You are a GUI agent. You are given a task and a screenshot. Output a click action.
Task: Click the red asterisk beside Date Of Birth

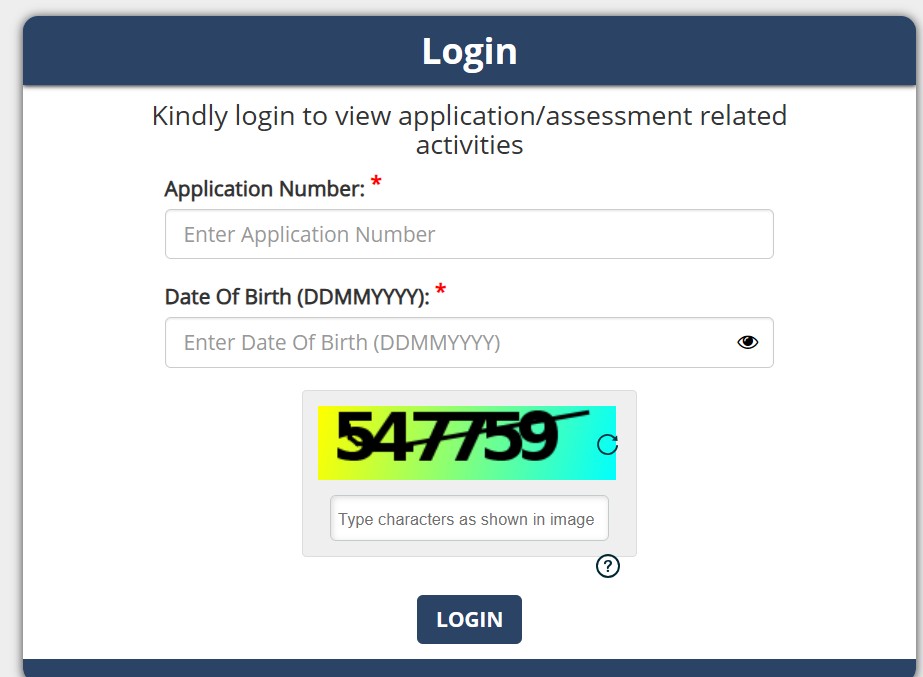(x=440, y=291)
